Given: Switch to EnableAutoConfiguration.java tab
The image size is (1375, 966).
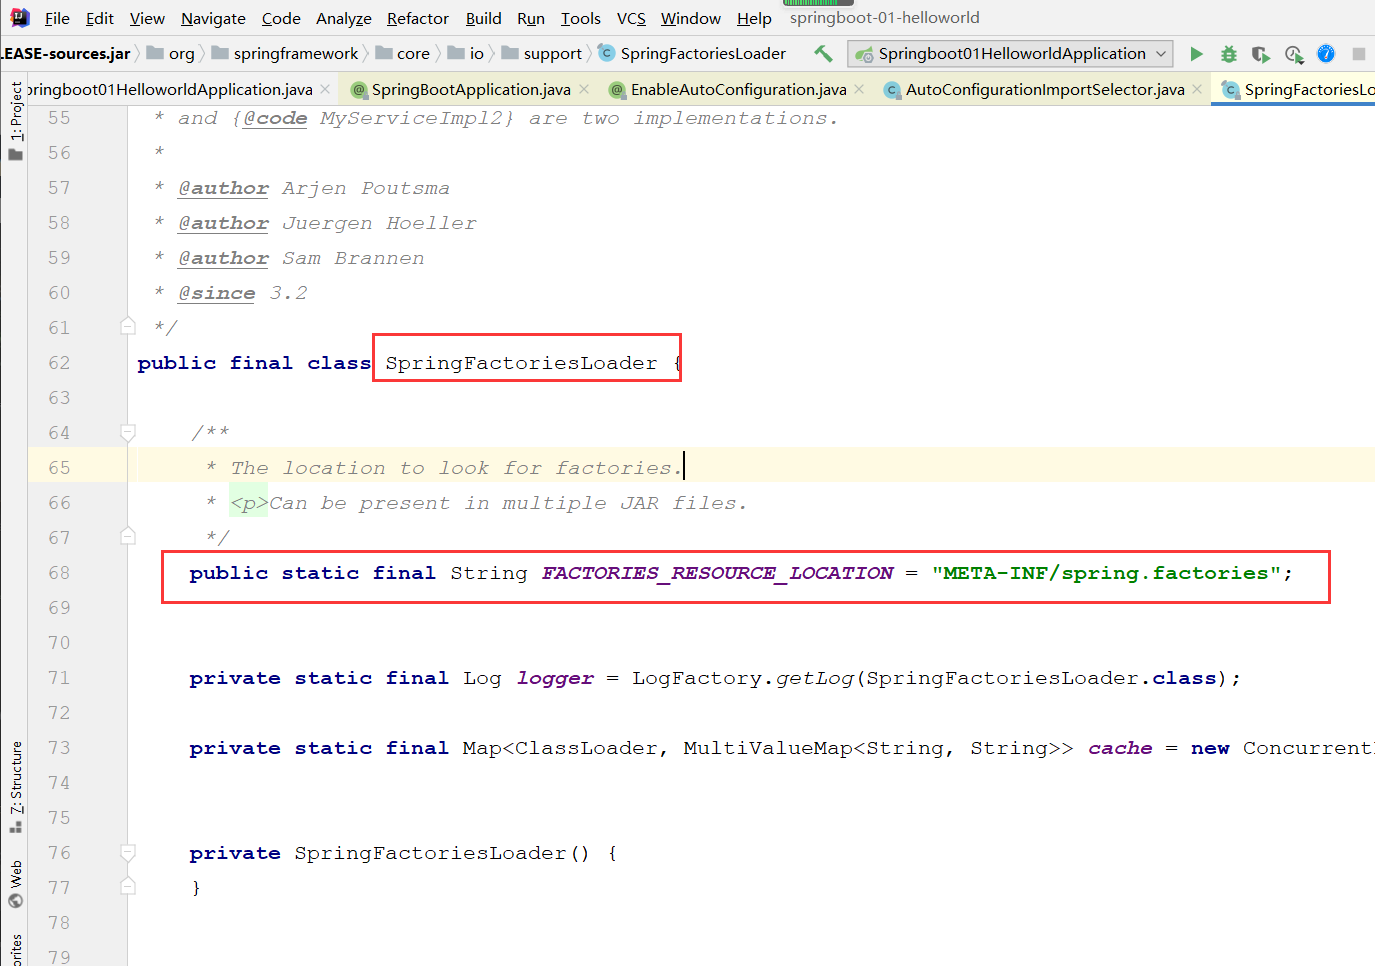Looking at the screenshot, I should [x=738, y=89].
